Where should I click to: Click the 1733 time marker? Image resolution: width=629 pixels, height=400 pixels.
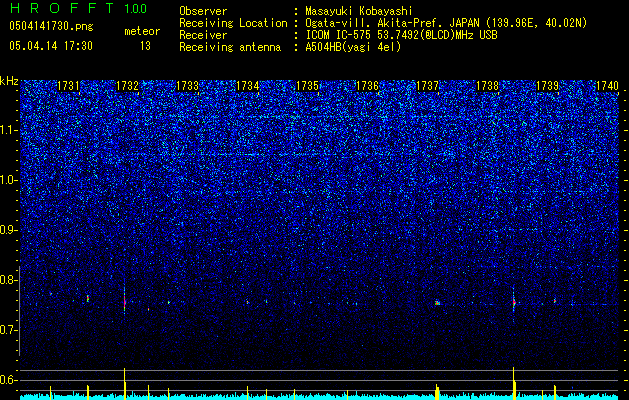(187, 86)
